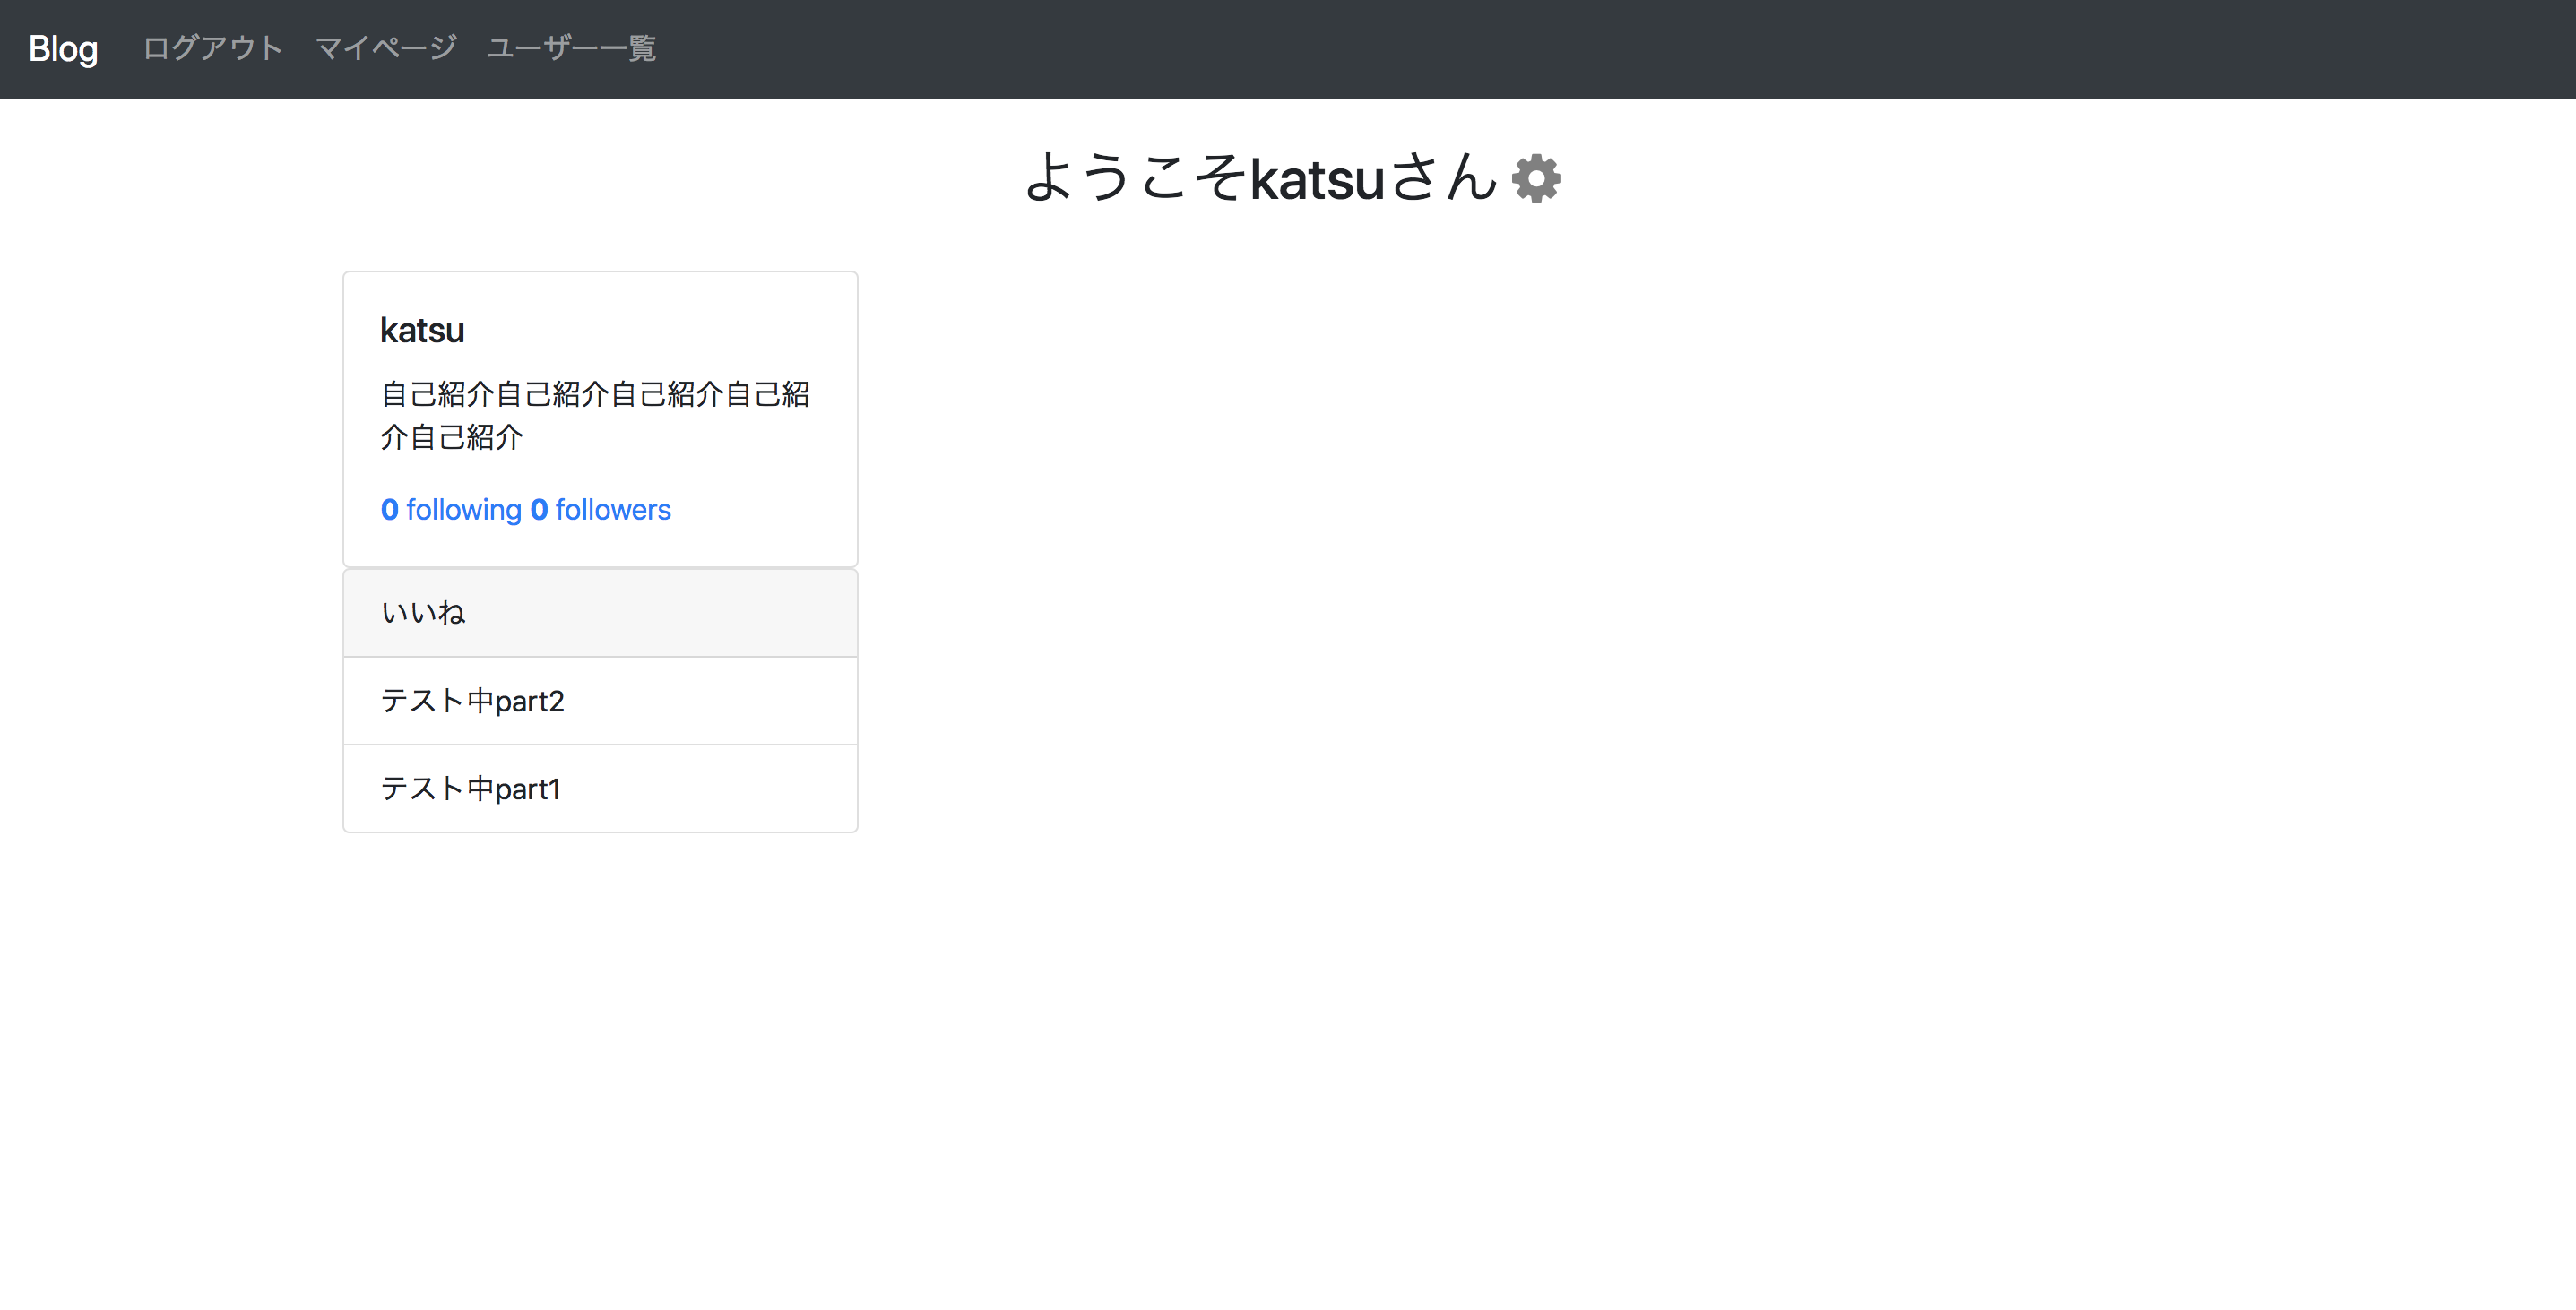The width and height of the screenshot is (2576, 1310).
Task: Select ログアウト in the navigation bar
Action: click(212, 48)
